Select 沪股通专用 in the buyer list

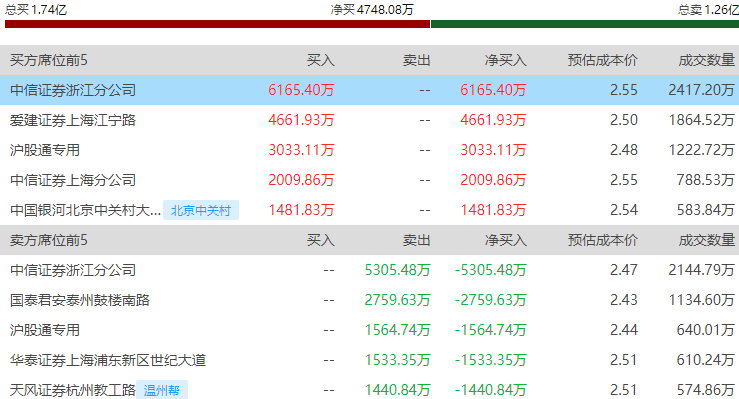coord(45,150)
